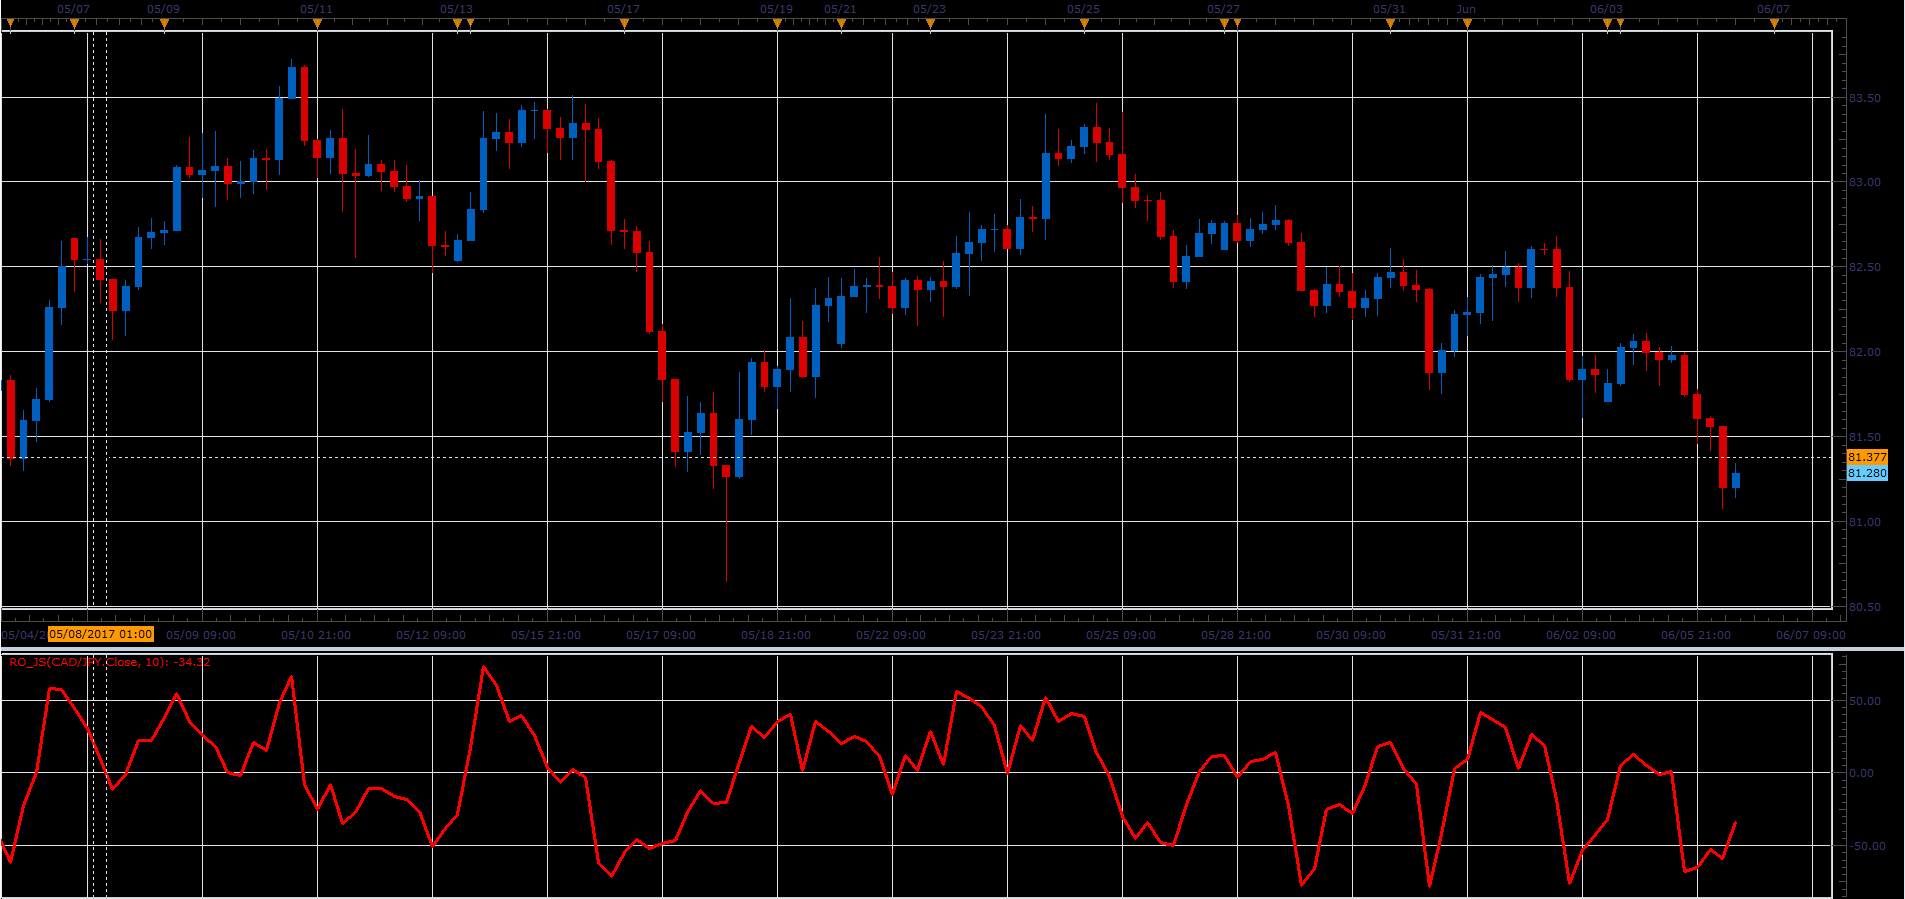Click the '06/07 09:00' time axis label
Screen dimensions: 1905x899
[1811, 635]
